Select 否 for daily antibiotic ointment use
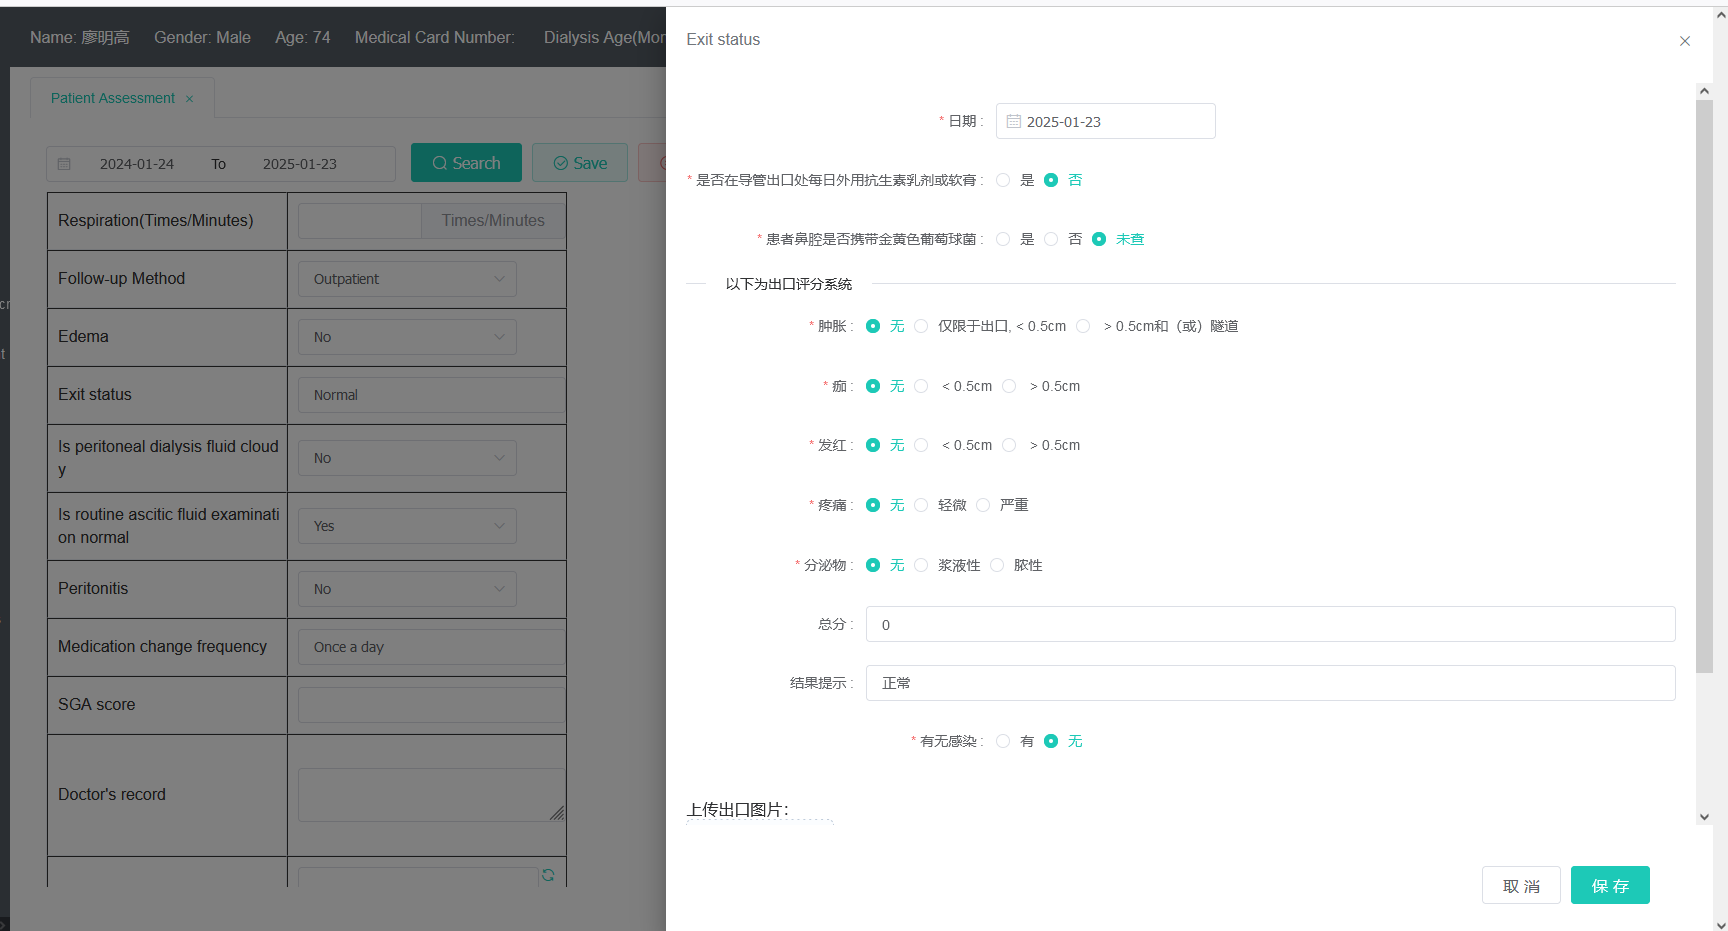Viewport: 1728px width, 931px height. click(x=1051, y=180)
